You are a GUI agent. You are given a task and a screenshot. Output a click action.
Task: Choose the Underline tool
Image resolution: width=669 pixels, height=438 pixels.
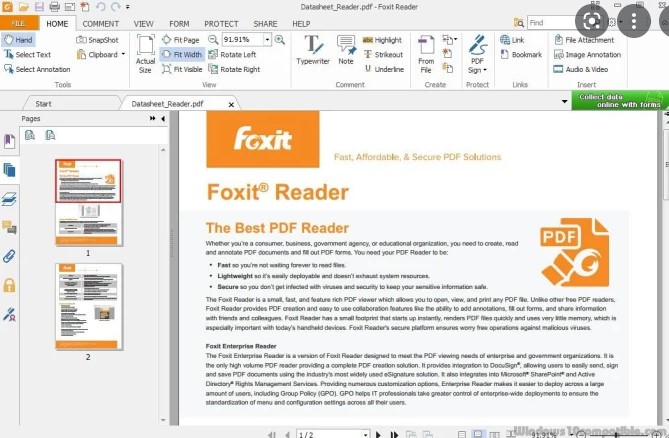click(x=384, y=69)
